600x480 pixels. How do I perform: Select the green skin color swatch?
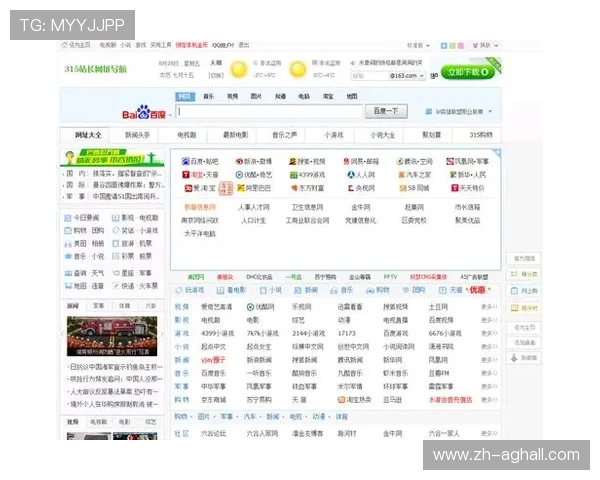point(452,46)
